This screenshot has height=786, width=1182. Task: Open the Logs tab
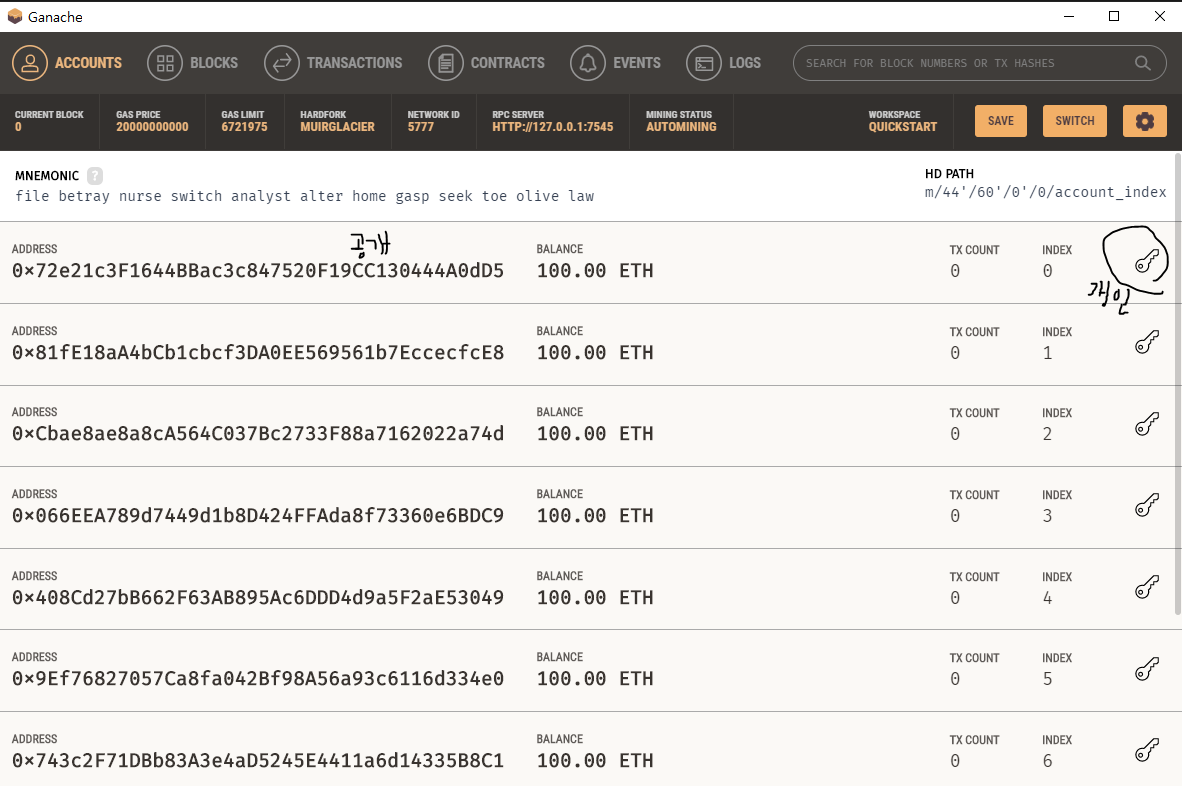click(x=724, y=63)
